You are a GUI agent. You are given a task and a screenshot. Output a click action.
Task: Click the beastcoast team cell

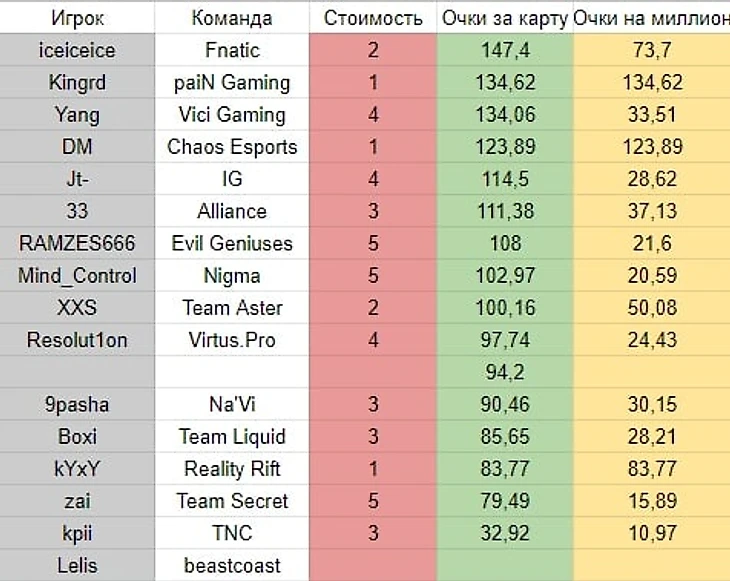(x=232, y=565)
